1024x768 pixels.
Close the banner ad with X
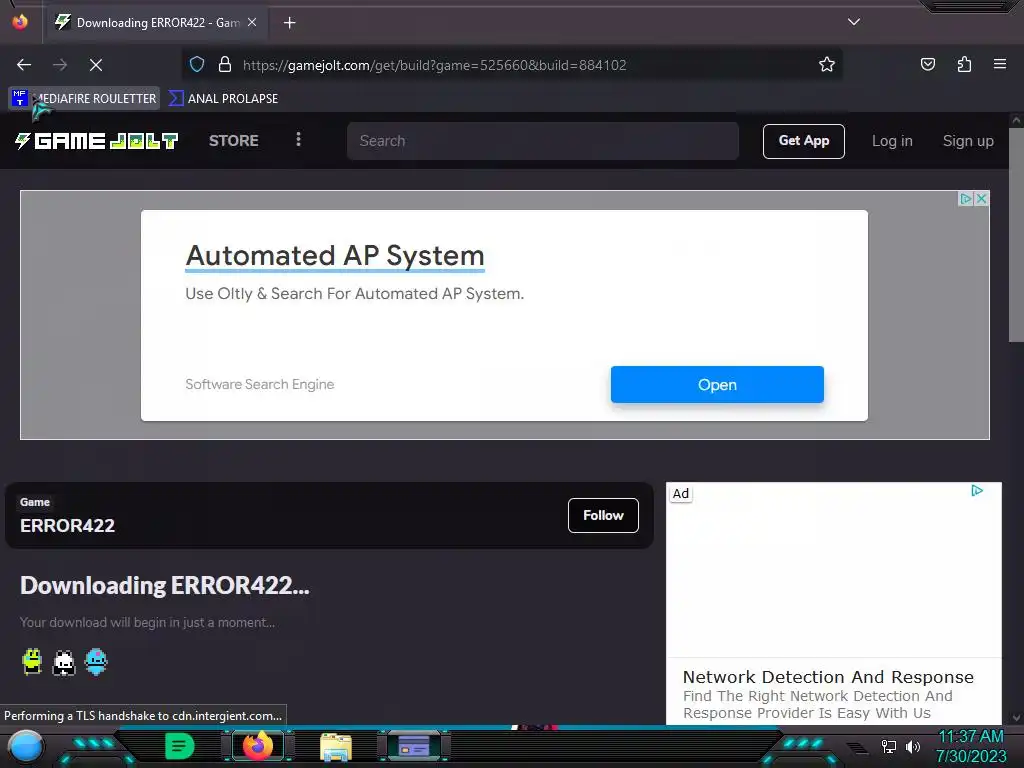pyautogui.click(x=981, y=199)
